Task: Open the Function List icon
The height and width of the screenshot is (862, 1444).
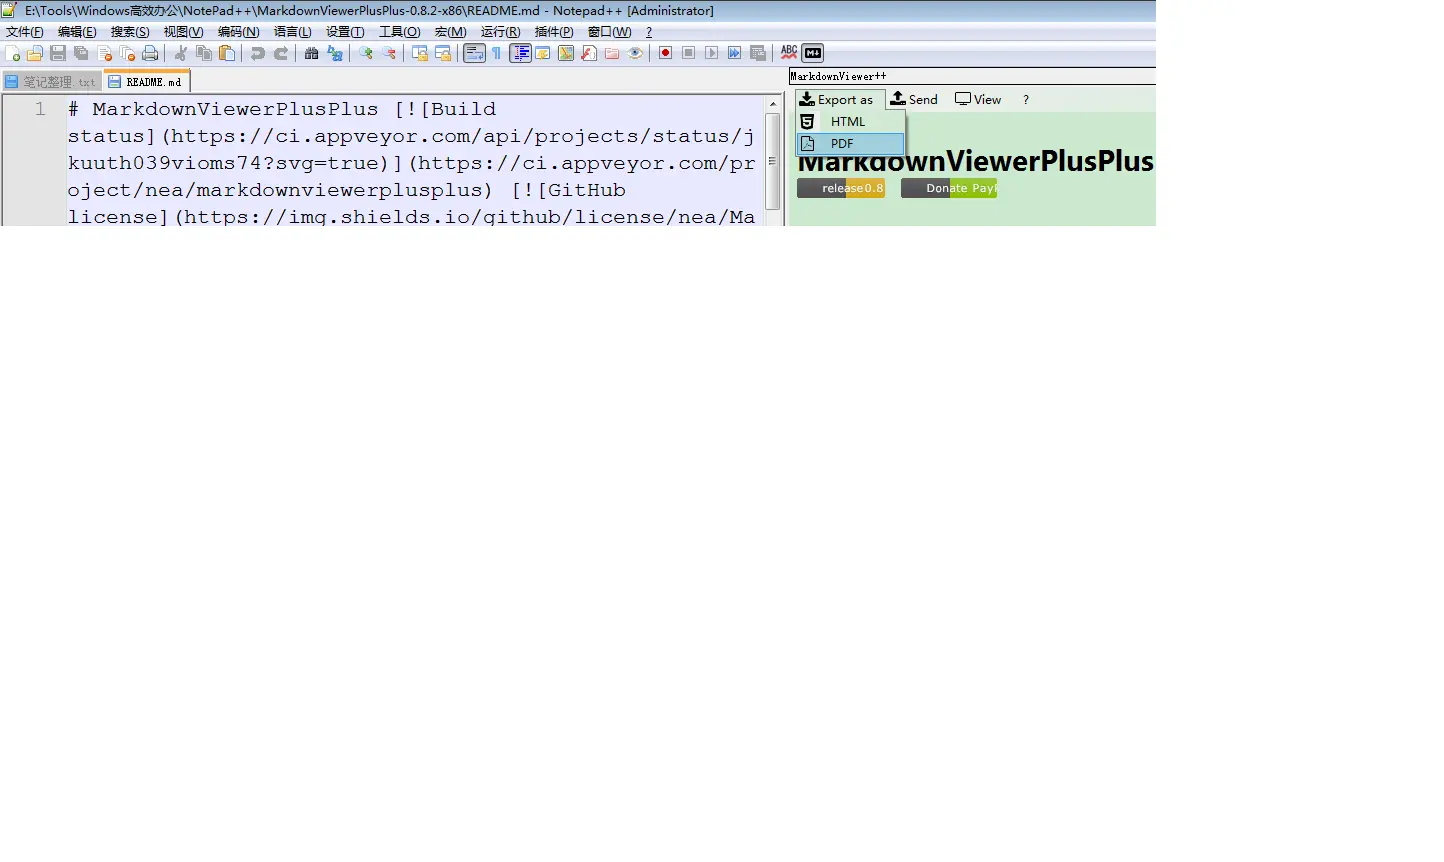Action: 589,53
